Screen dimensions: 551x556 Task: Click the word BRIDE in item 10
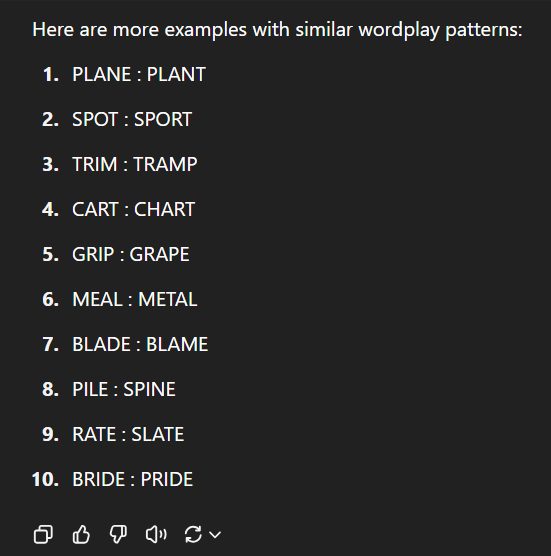pyautogui.click(x=99, y=480)
